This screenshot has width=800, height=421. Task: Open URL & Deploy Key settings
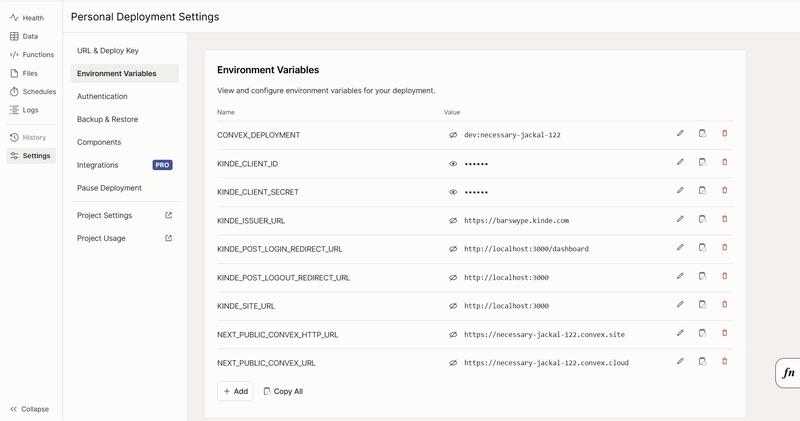click(124, 51)
